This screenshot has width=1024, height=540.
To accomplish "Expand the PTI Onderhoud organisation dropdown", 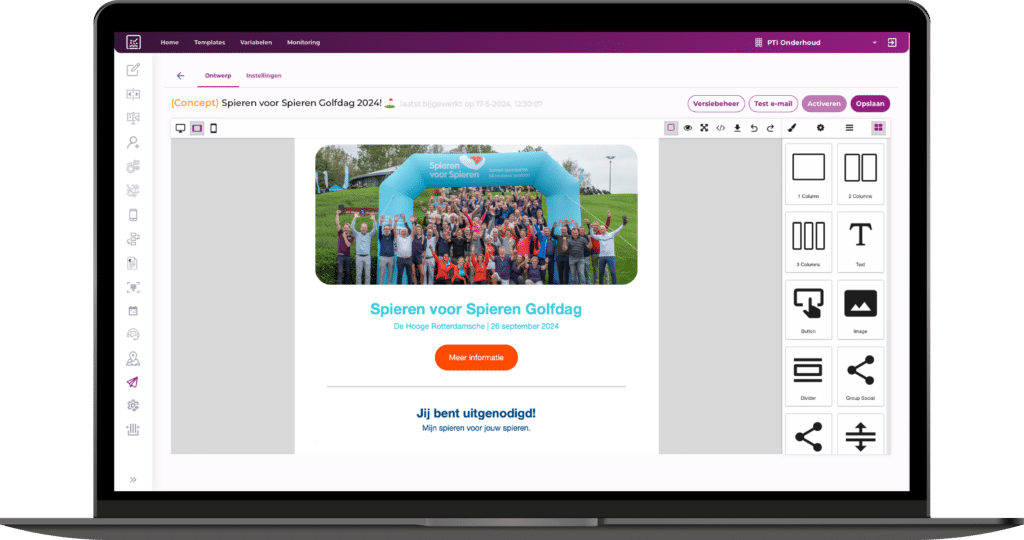I will coord(816,42).
